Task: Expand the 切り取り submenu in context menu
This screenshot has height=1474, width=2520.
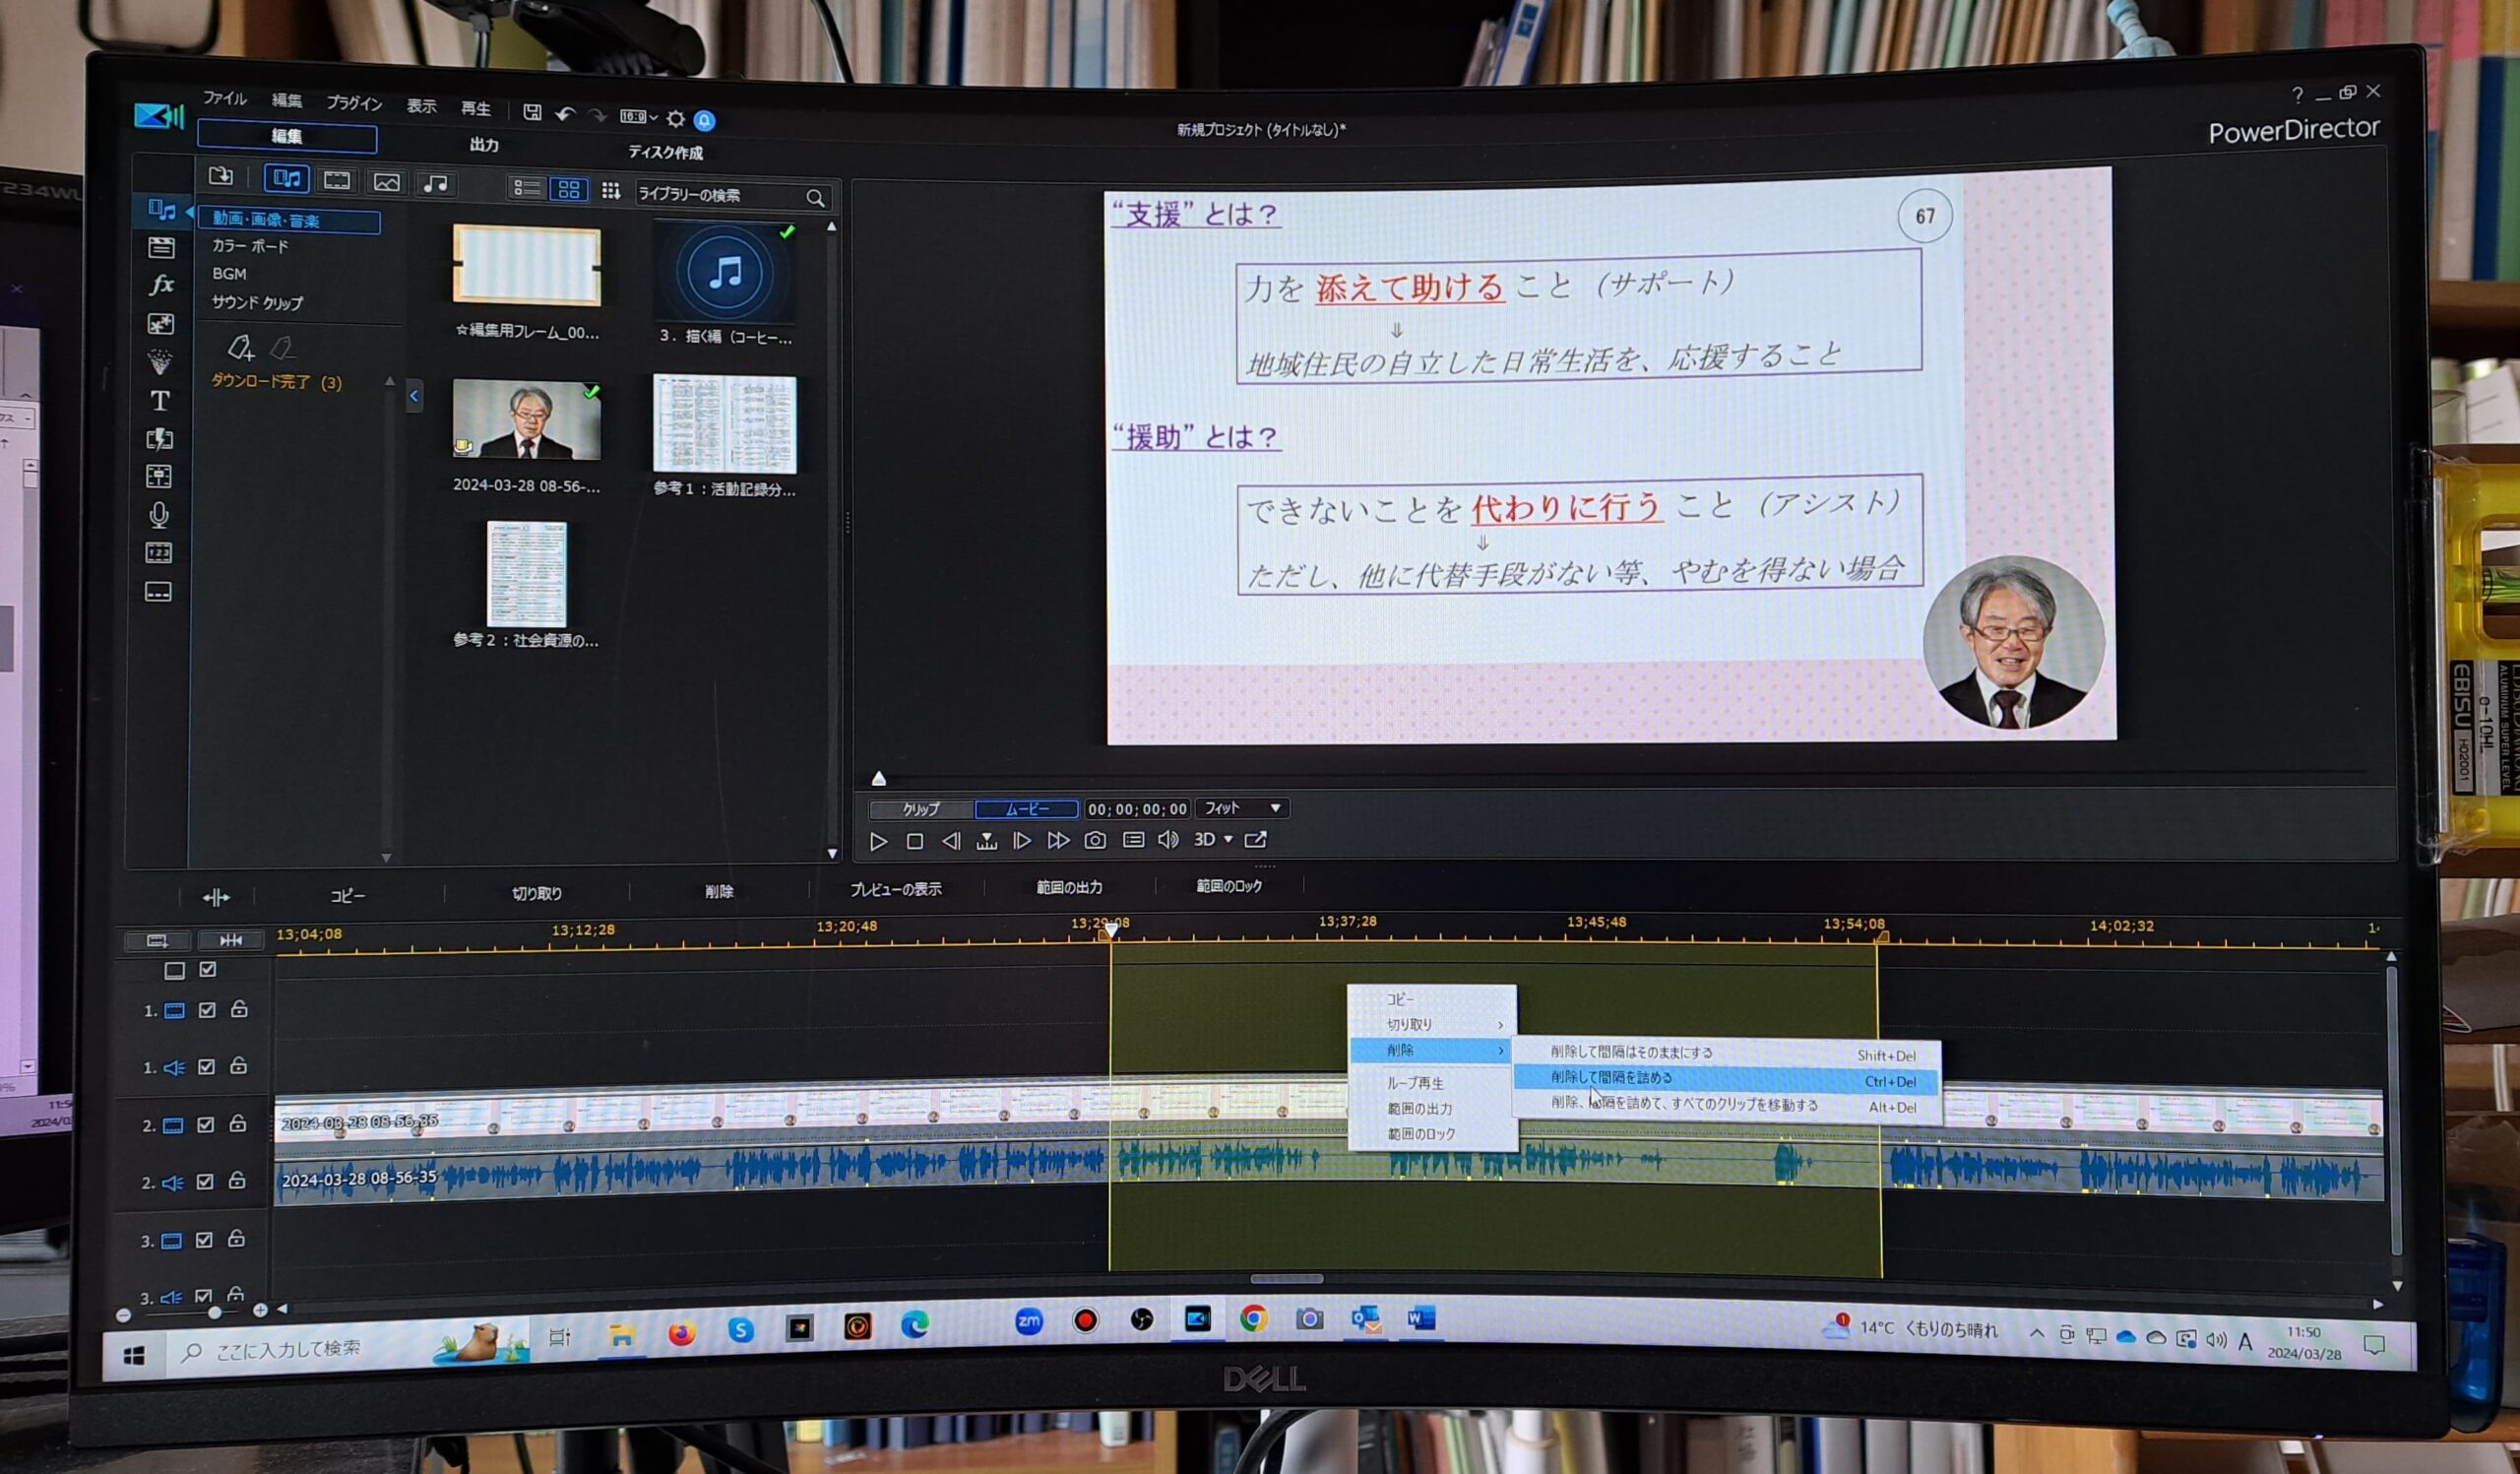Action: coord(1433,1025)
